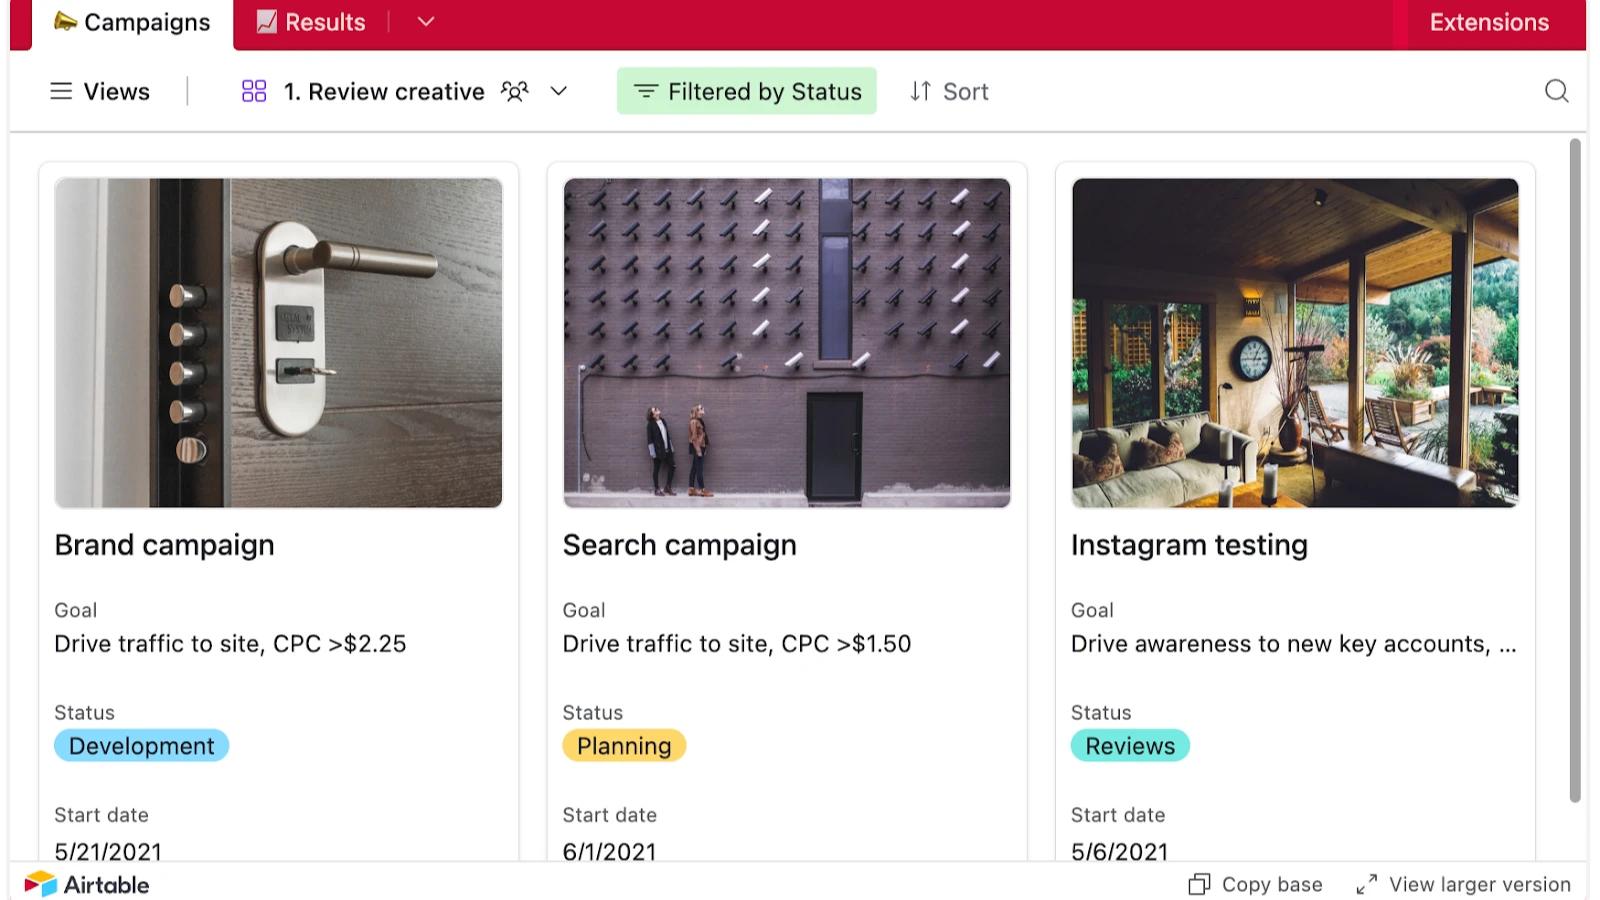Select the 1. Review creative view name

[384, 91]
